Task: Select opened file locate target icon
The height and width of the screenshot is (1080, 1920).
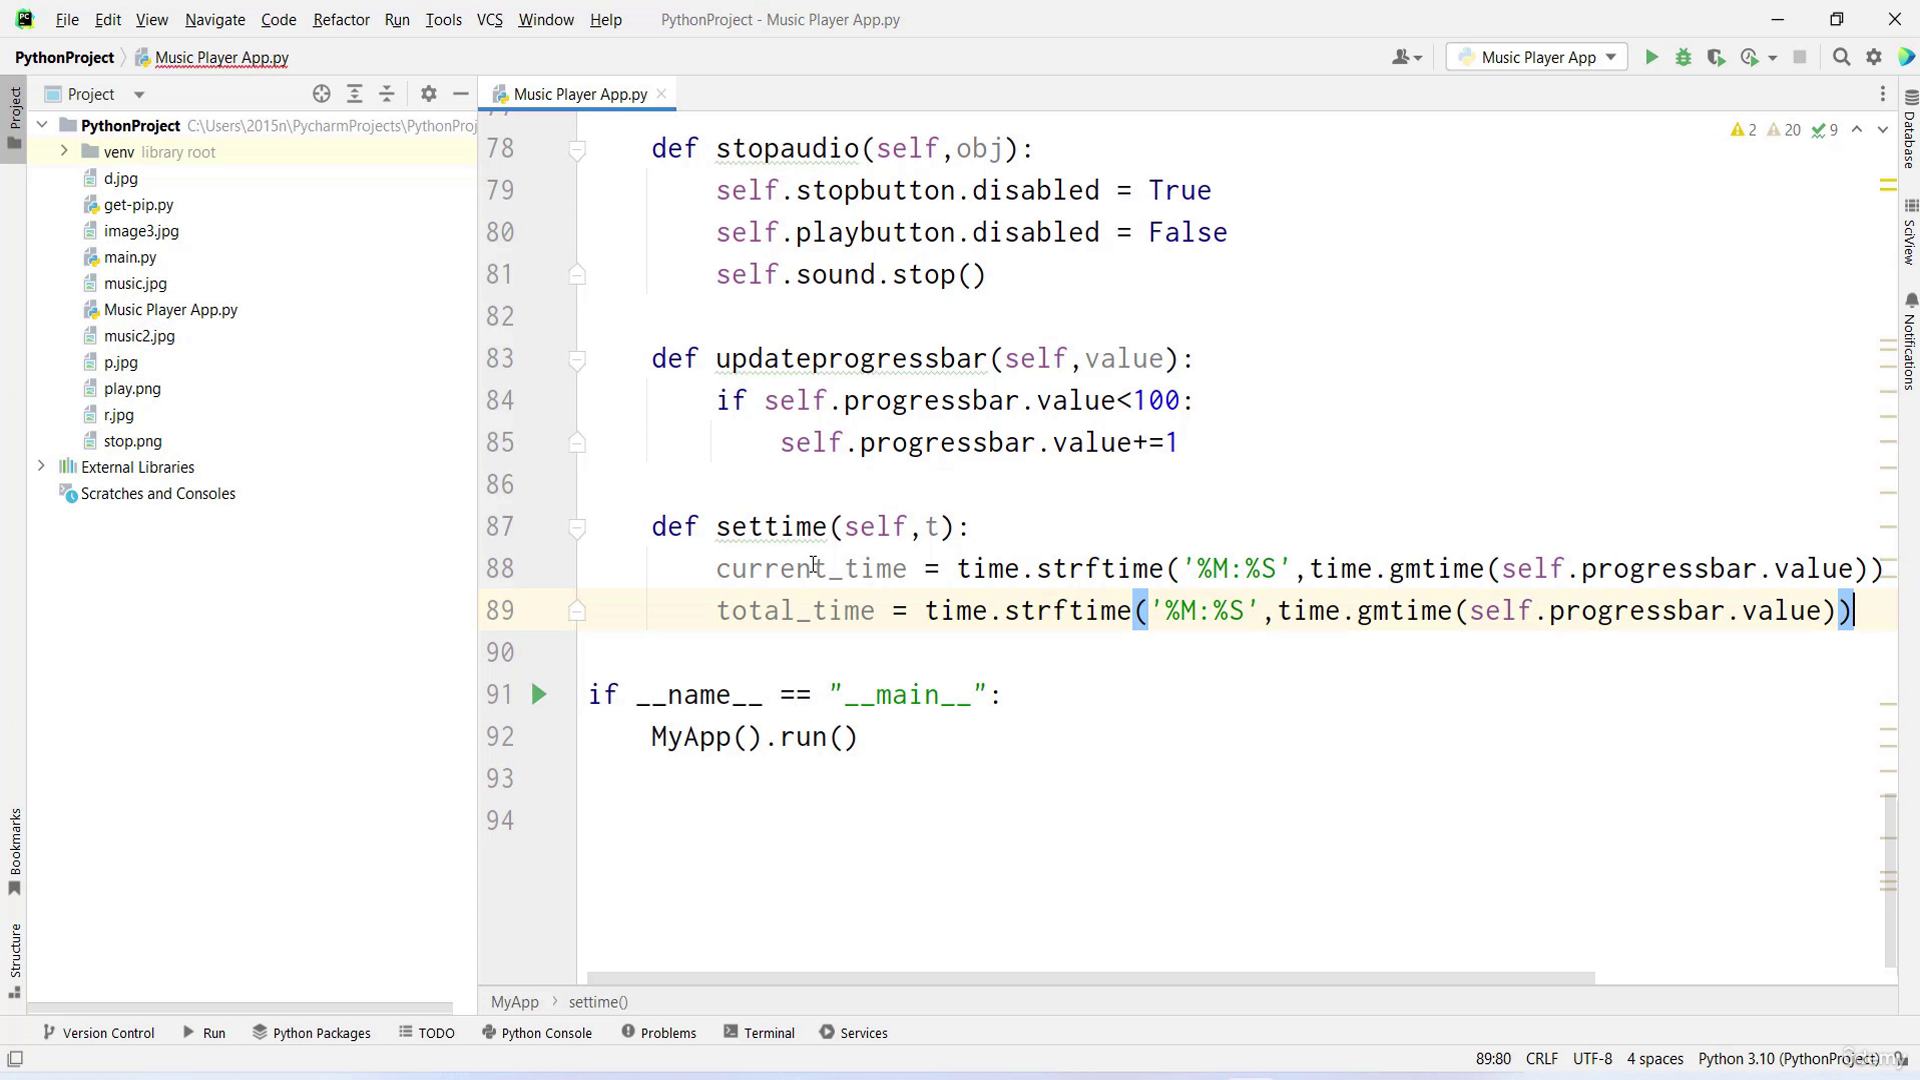Action: pos(321,94)
